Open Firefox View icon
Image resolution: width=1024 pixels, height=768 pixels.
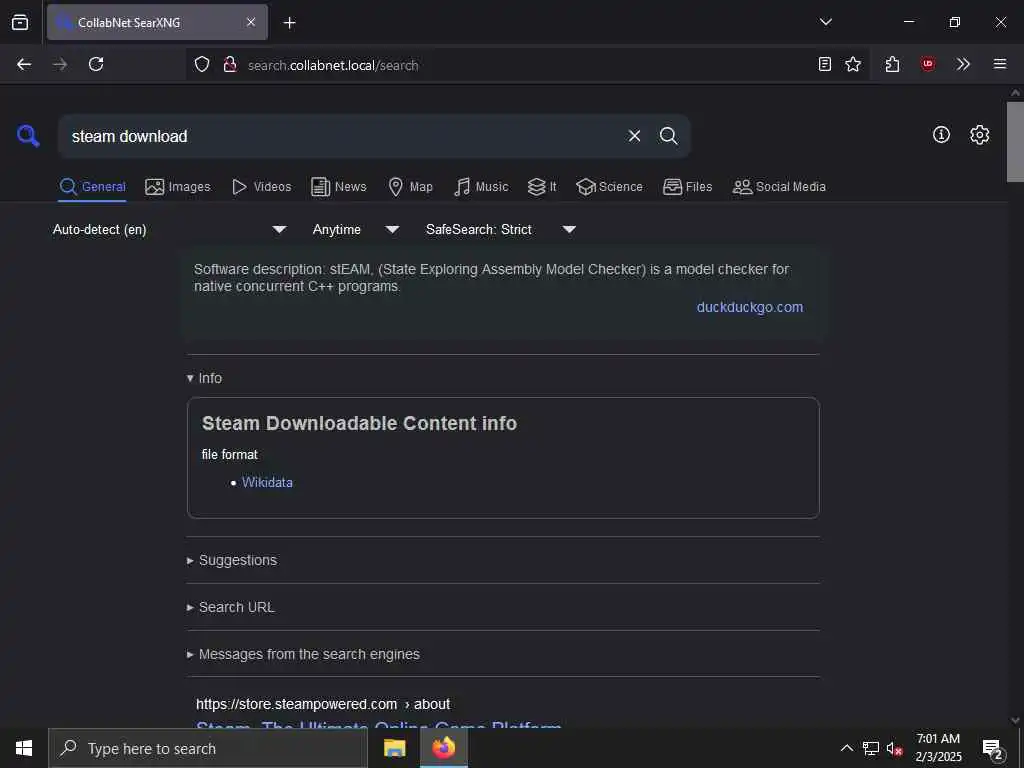(x=20, y=22)
